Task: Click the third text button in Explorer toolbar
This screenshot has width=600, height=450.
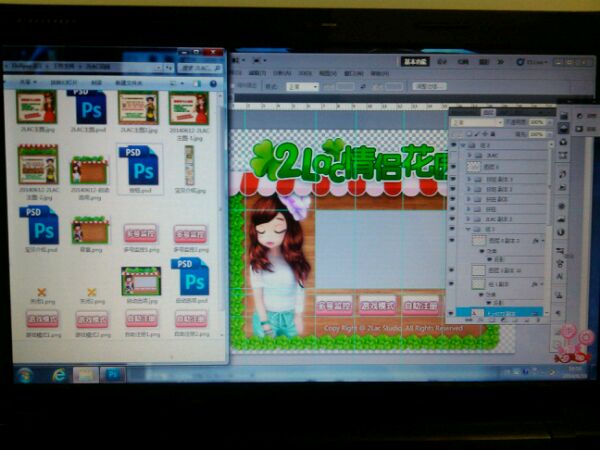Action: click(x=96, y=83)
